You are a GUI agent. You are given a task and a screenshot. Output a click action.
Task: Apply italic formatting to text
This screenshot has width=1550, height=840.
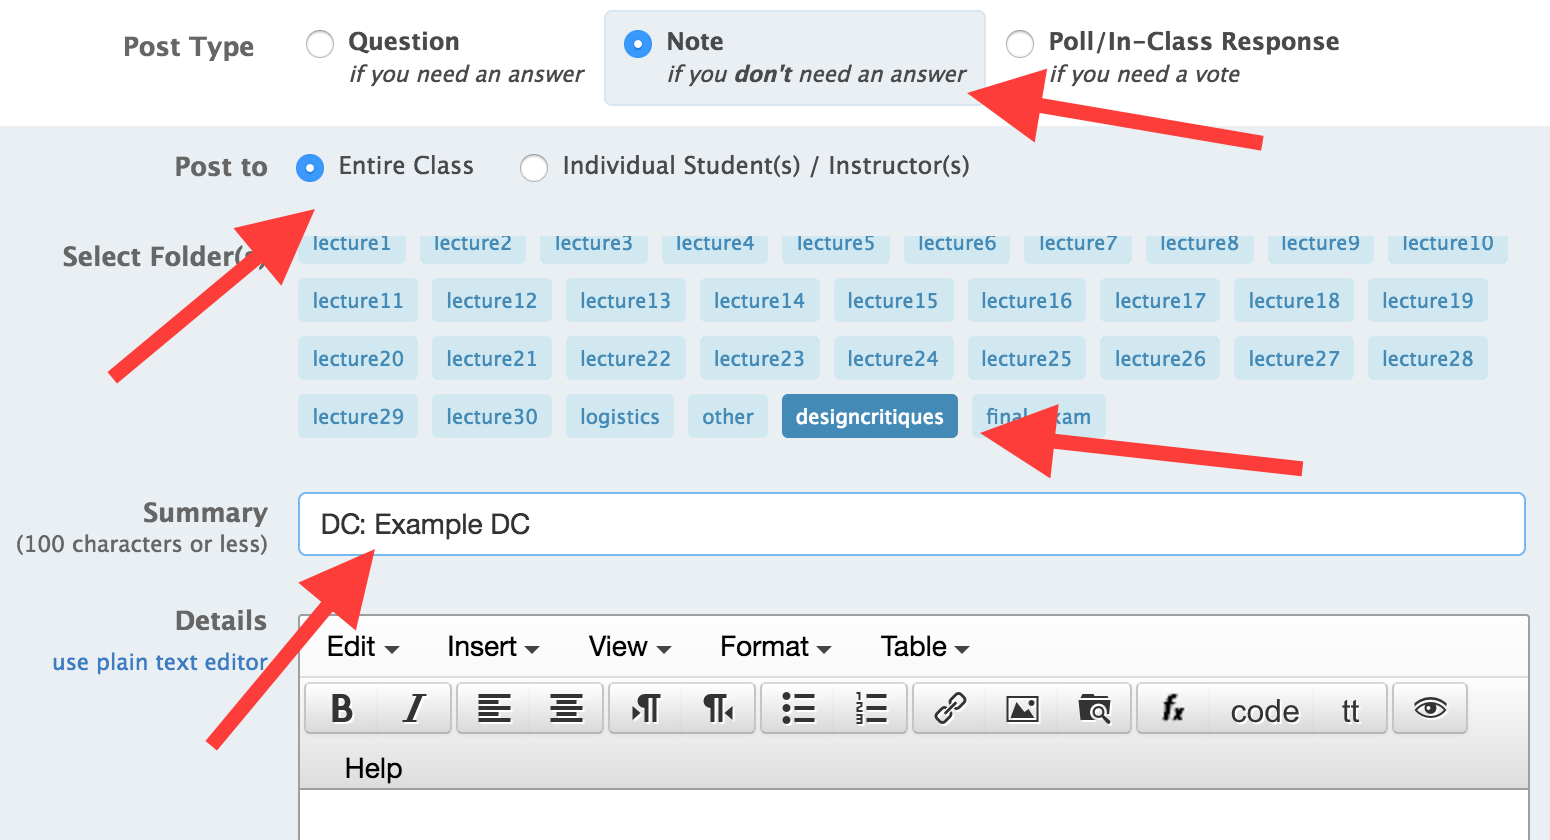pos(414,709)
